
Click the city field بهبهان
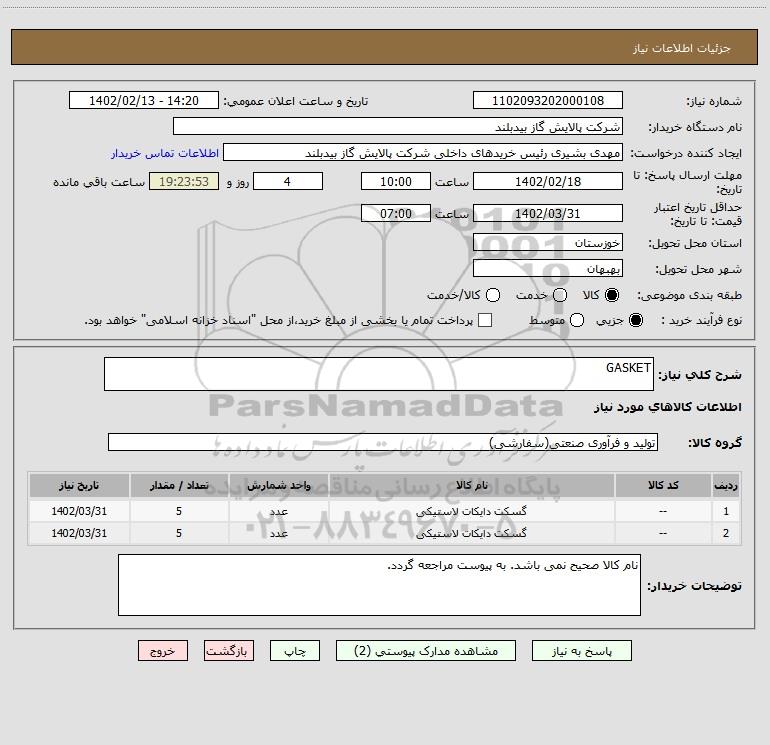(x=548, y=269)
